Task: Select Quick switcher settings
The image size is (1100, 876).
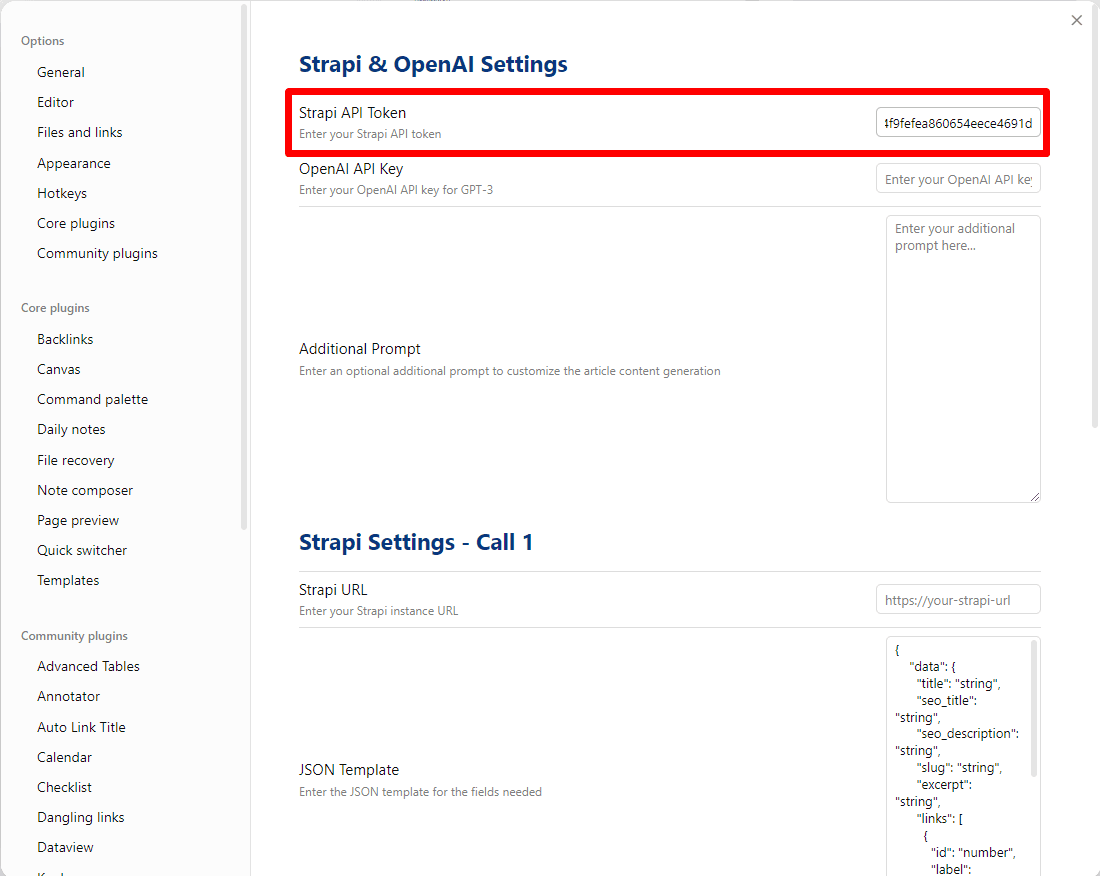Action: pos(81,551)
